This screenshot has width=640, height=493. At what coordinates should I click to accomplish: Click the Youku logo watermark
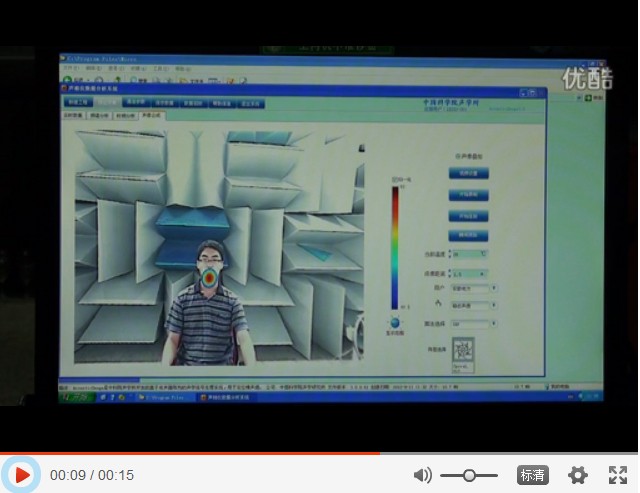pyautogui.click(x=587, y=77)
